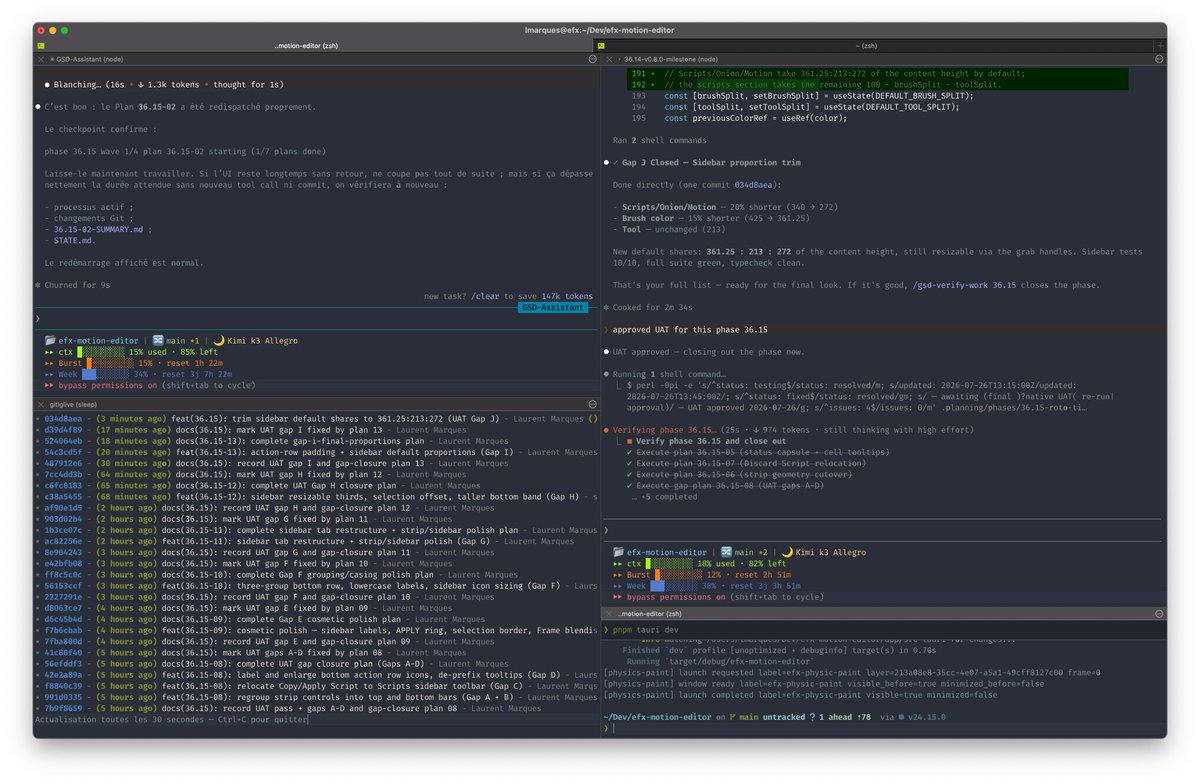1200x782 pixels.
Task: Select commit c38a5455 in the gitiglive log
Action: [x=316, y=497]
